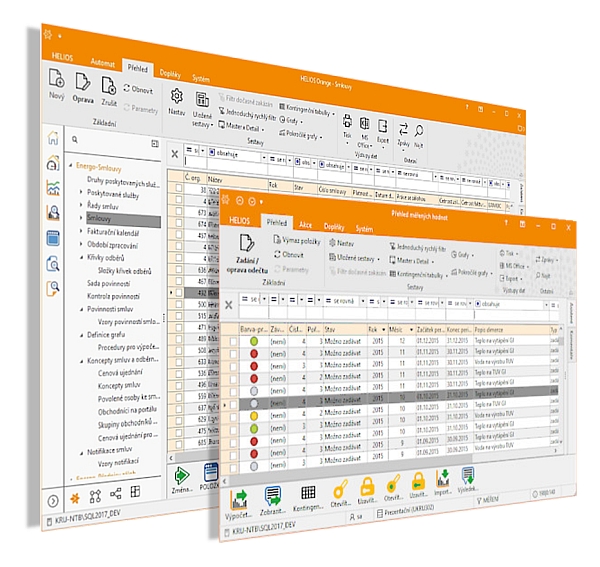The image size is (600, 567).
Task: Open obsahuje filter dropdown in front window
Action: pyautogui.click(x=546, y=305)
